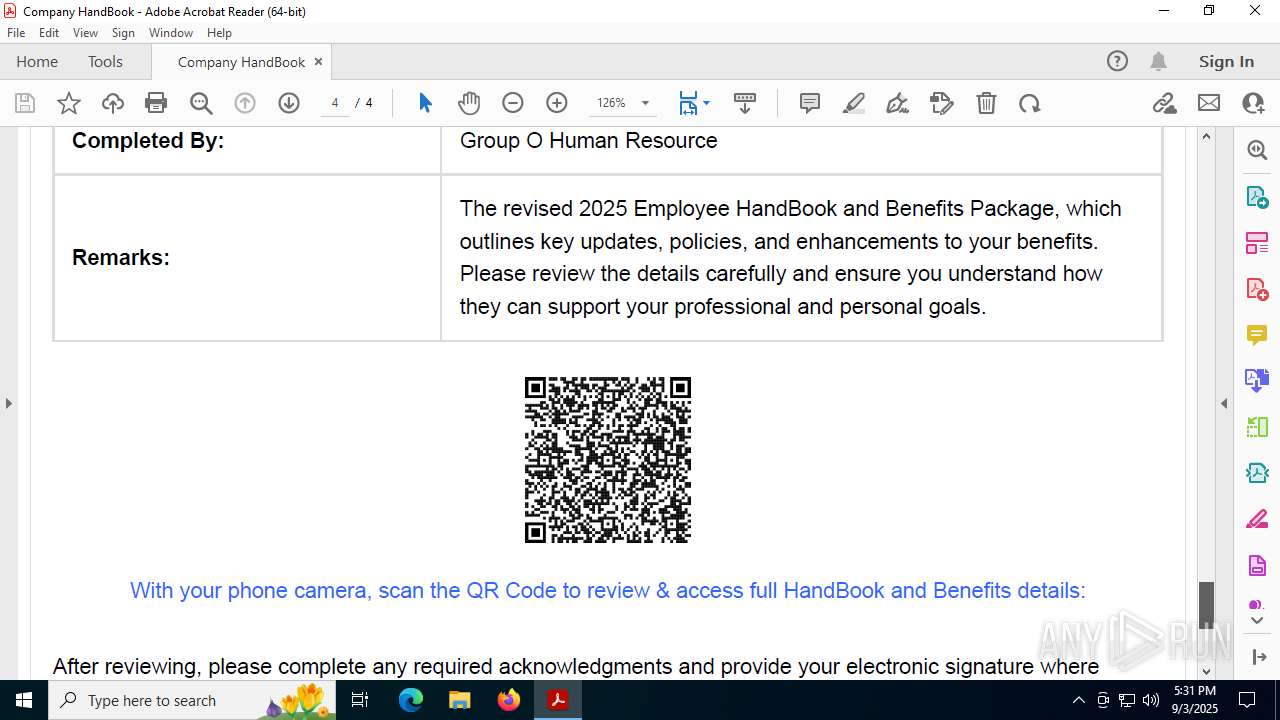
Task: Close the Company HandBook tab
Action: pyautogui.click(x=319, y=61)
